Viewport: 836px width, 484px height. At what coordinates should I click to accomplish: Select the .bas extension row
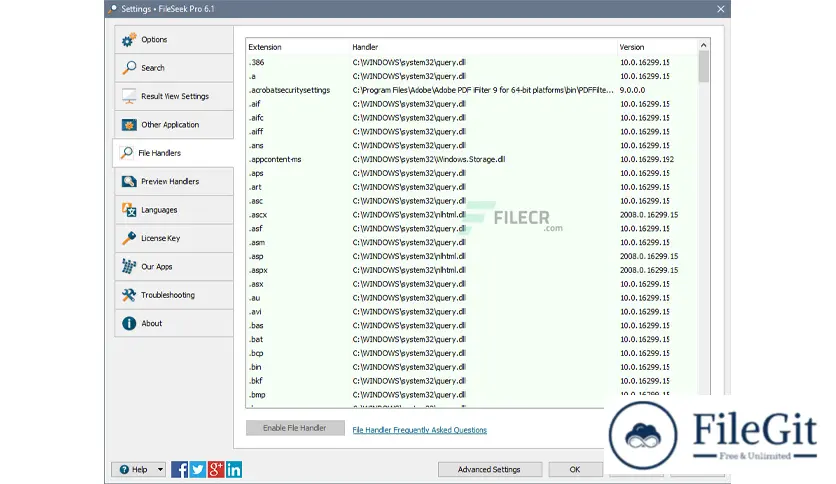[x=471, y=326]
